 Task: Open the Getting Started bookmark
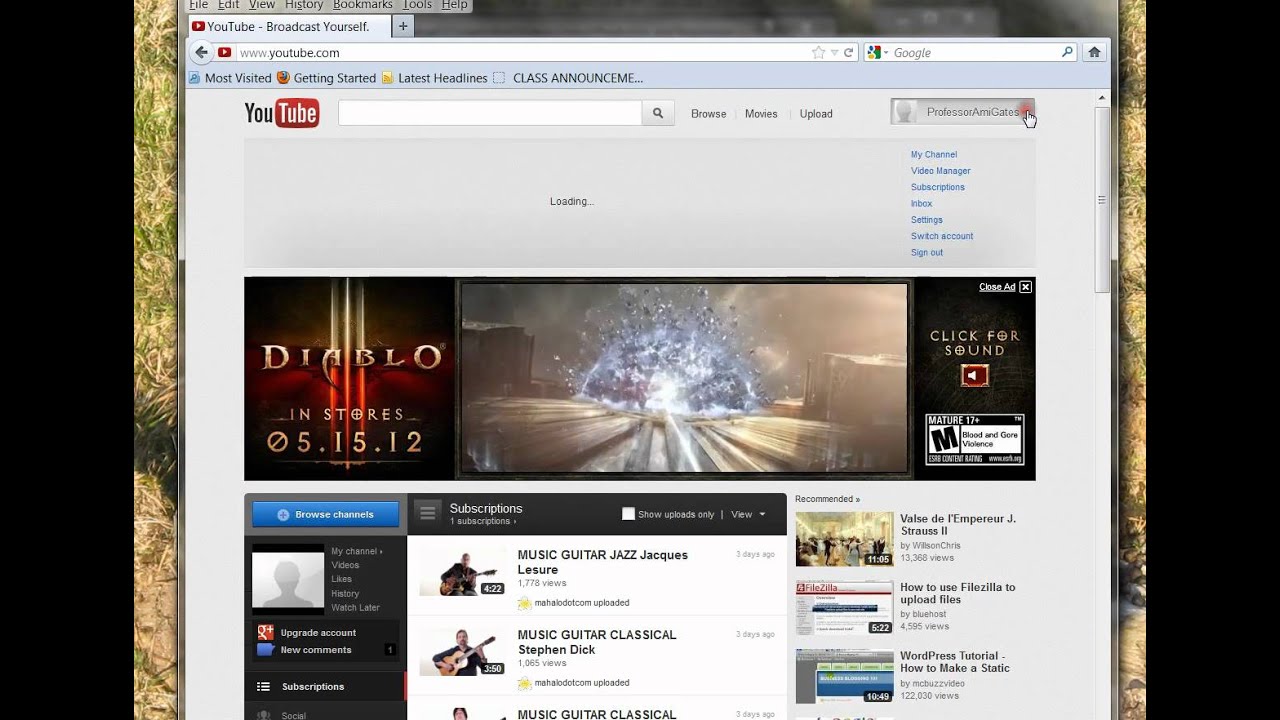tap(326, 78)
